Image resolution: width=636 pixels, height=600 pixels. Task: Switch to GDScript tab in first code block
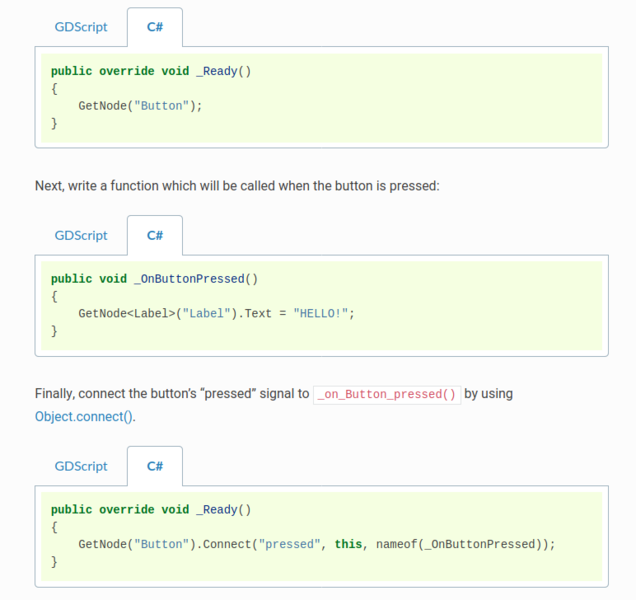click(x=81, y=27)
